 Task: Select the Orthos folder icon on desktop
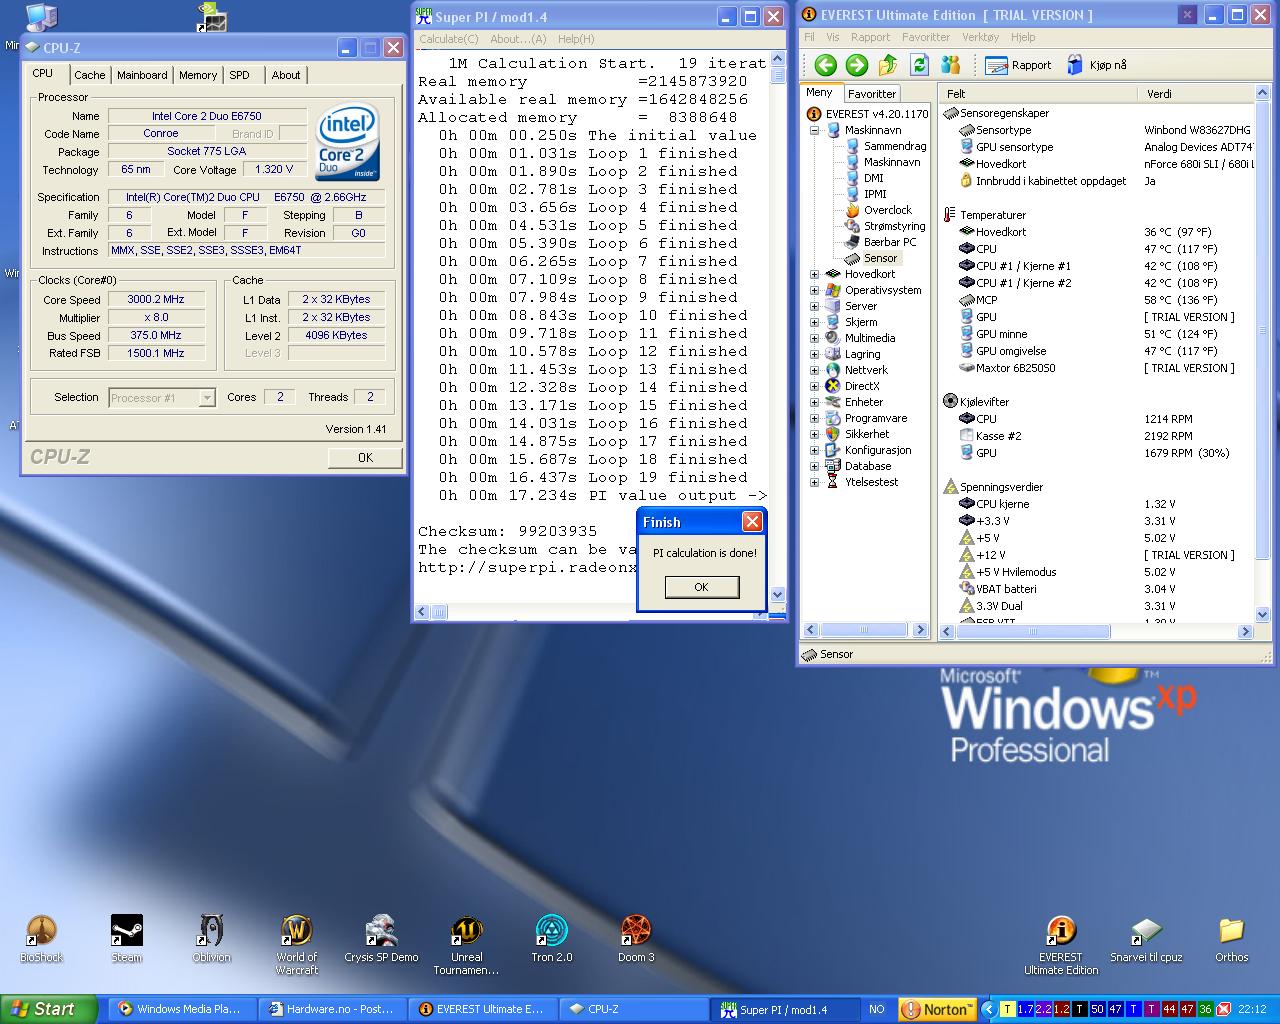tap(1231, 938)
